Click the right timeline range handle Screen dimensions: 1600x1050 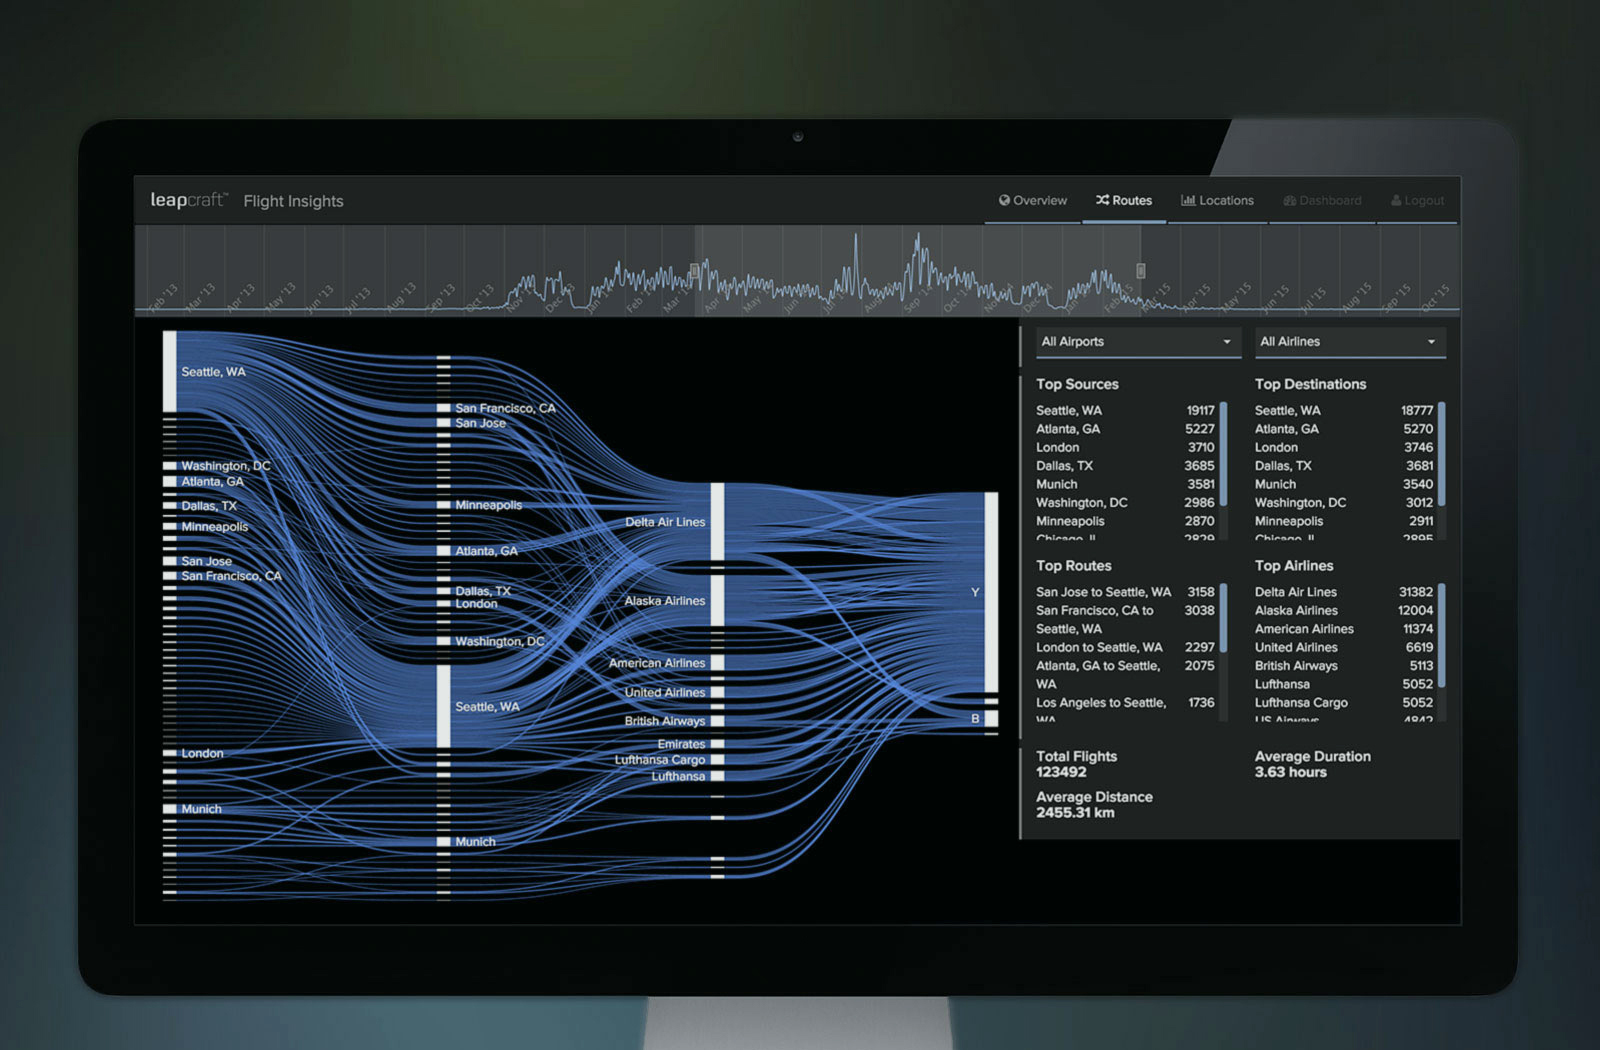[x=1140, y=270]
